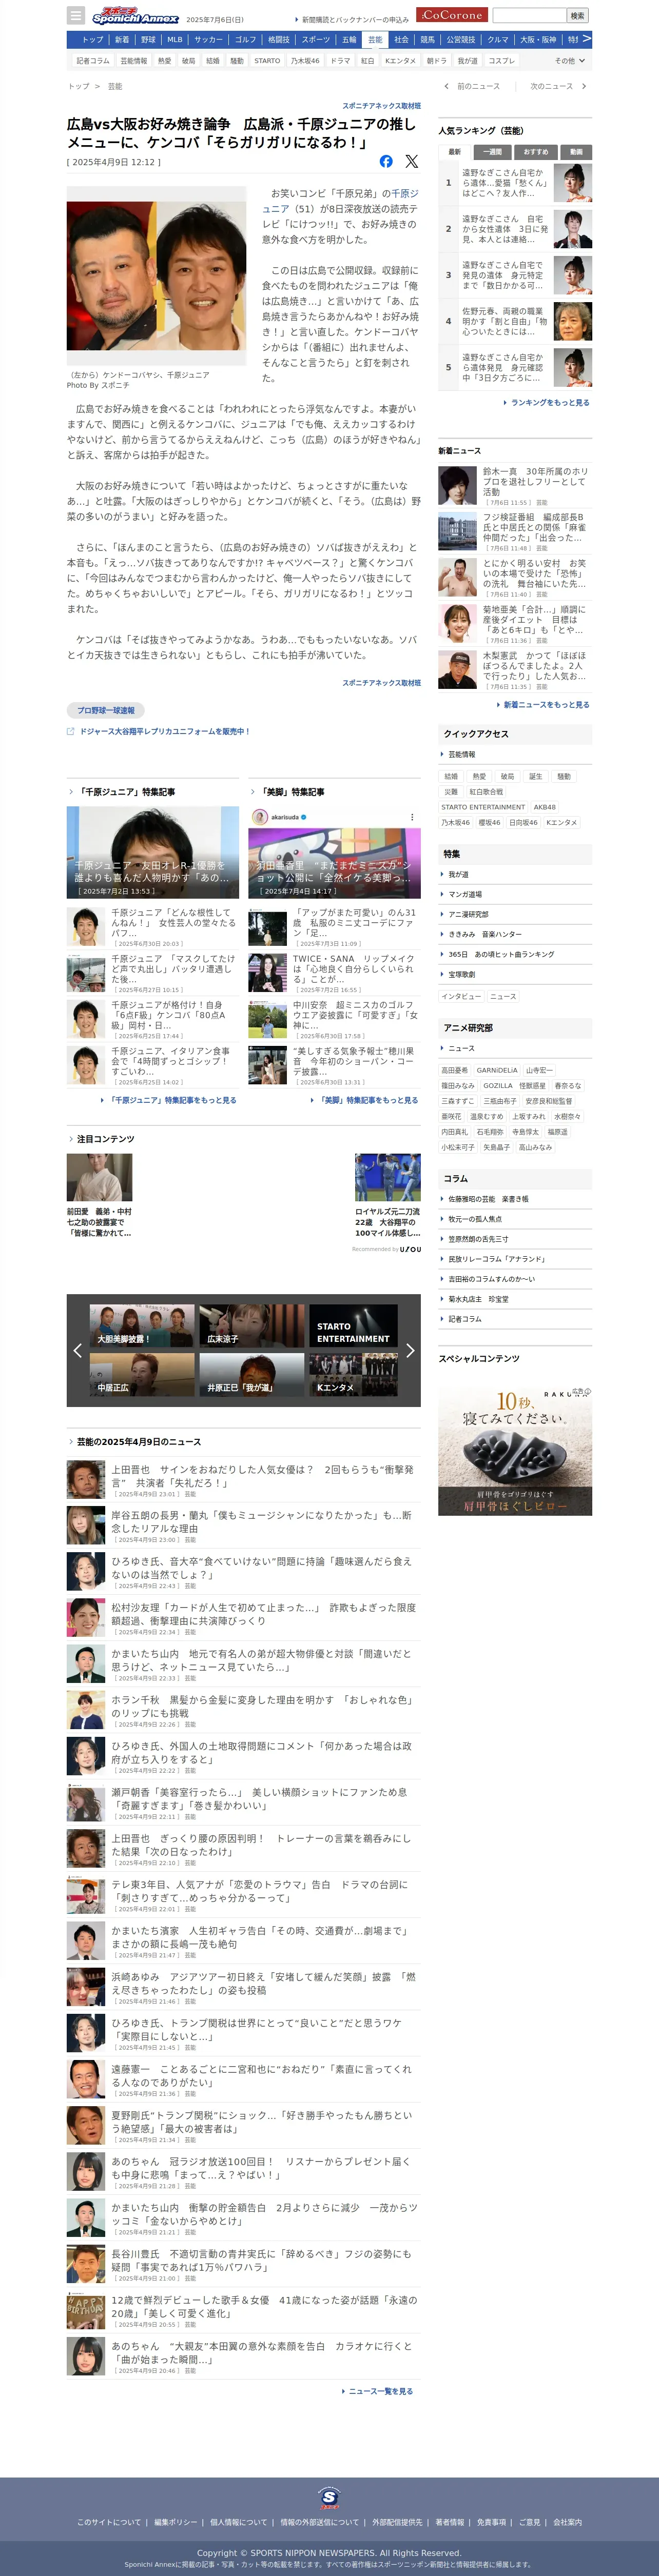Click the Sponichi Annex logo
This screenshot has width=659, height=2576.
tap(135, 16)
